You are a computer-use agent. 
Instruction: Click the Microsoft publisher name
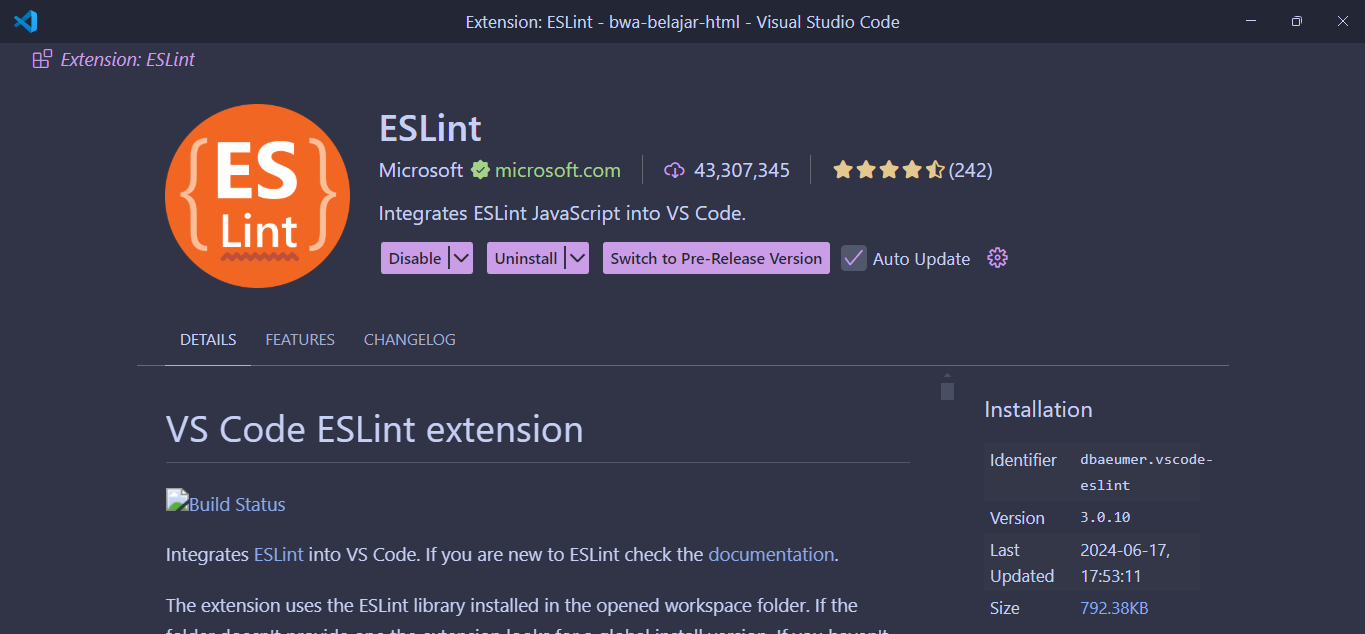point(421,170)
